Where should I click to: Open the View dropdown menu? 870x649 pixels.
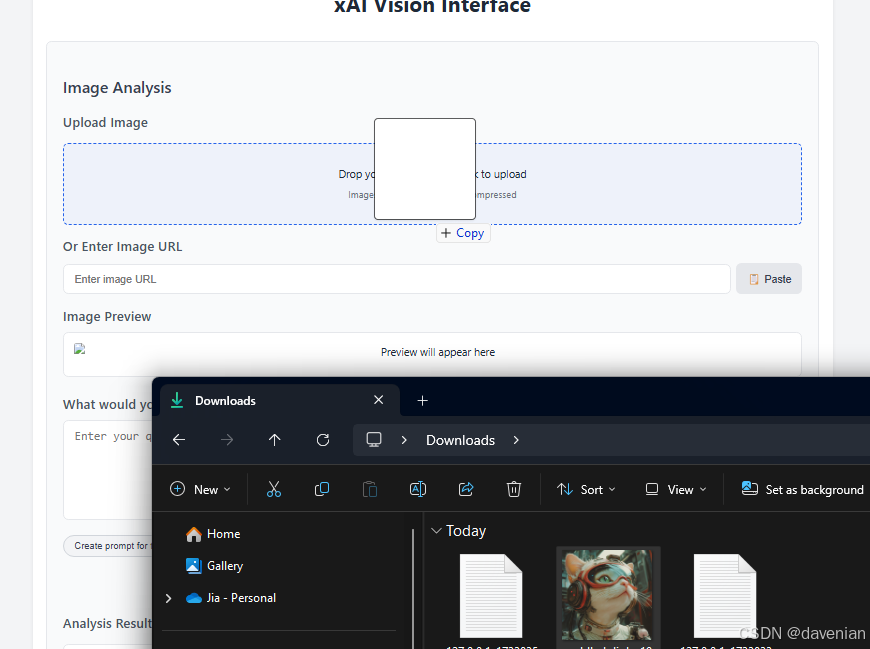pyautogui.click(x=676, y=489)
